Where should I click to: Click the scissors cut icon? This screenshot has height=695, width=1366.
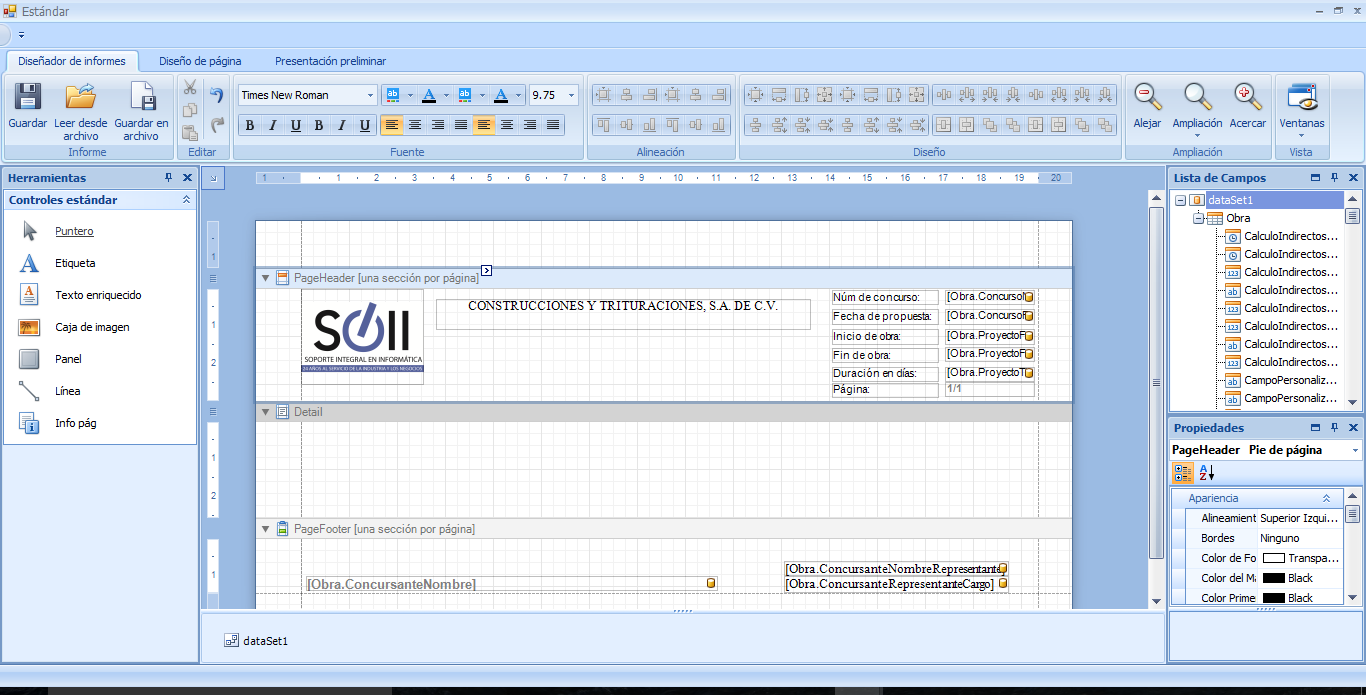point(190,87)
